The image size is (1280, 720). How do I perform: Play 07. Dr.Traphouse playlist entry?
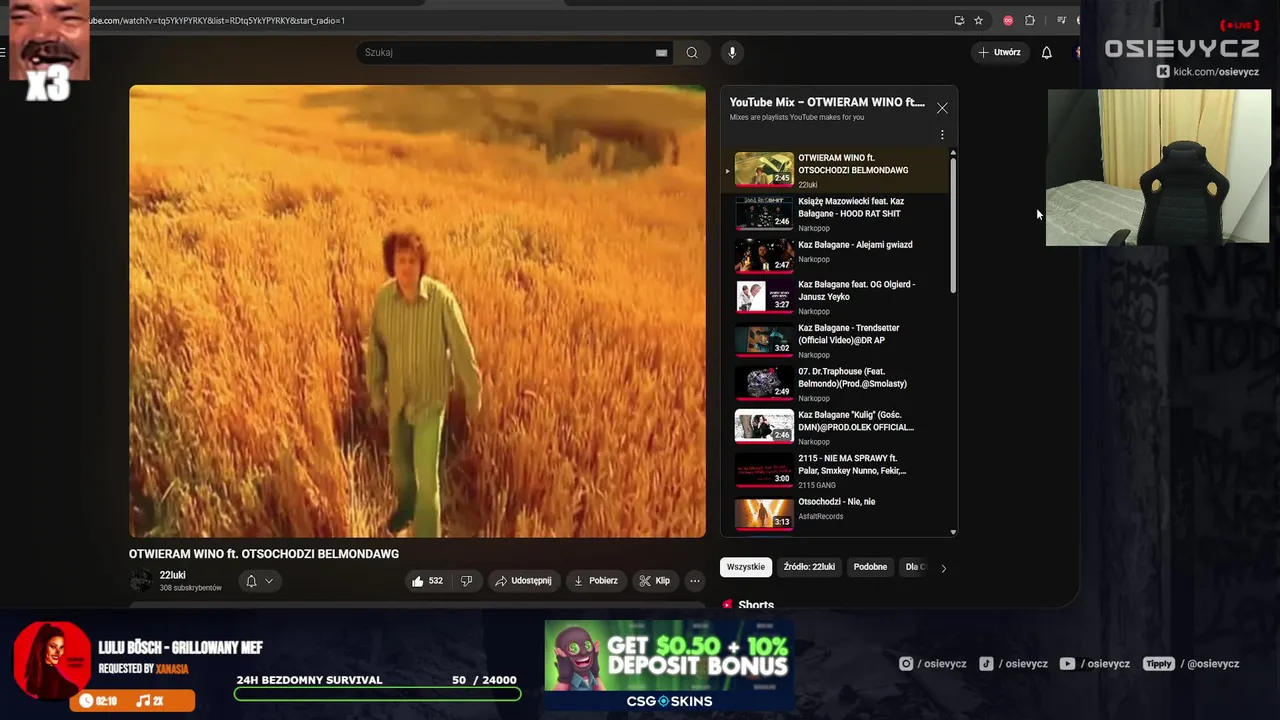click(835, 384)
